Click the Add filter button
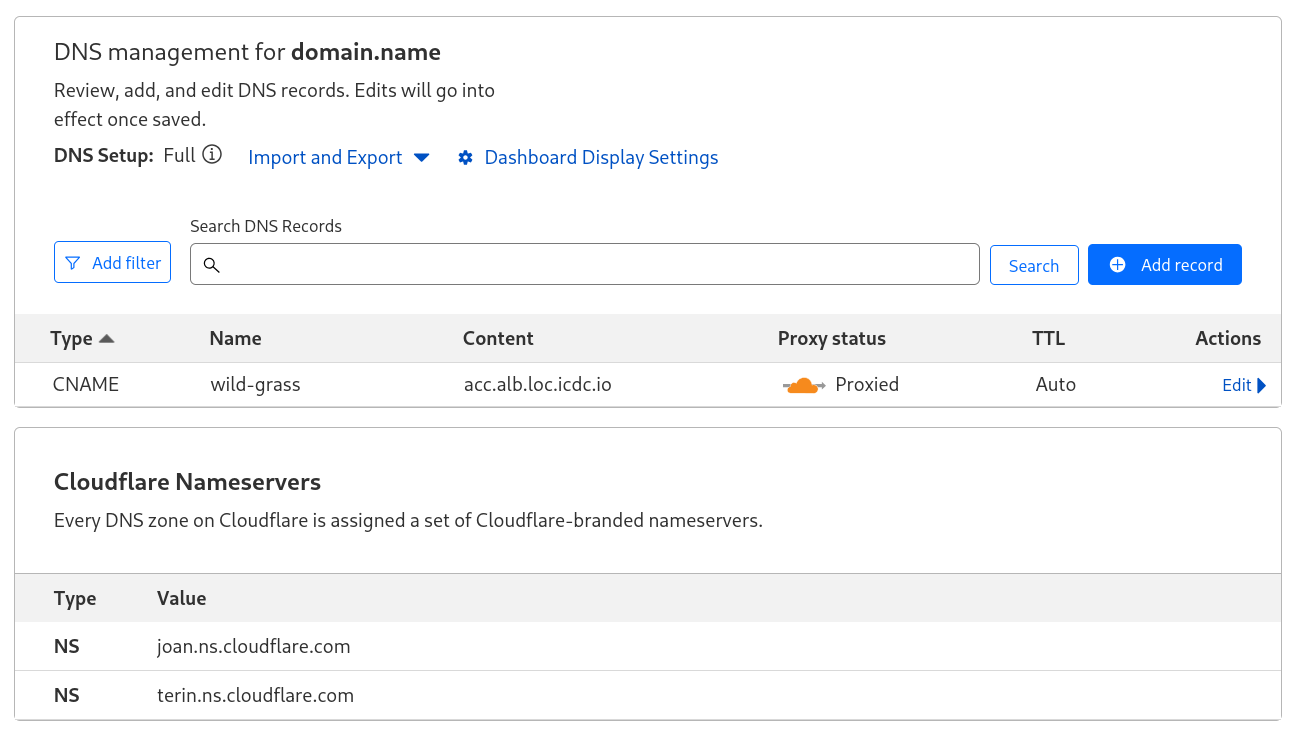1291x732 pixels. point(112,263)
